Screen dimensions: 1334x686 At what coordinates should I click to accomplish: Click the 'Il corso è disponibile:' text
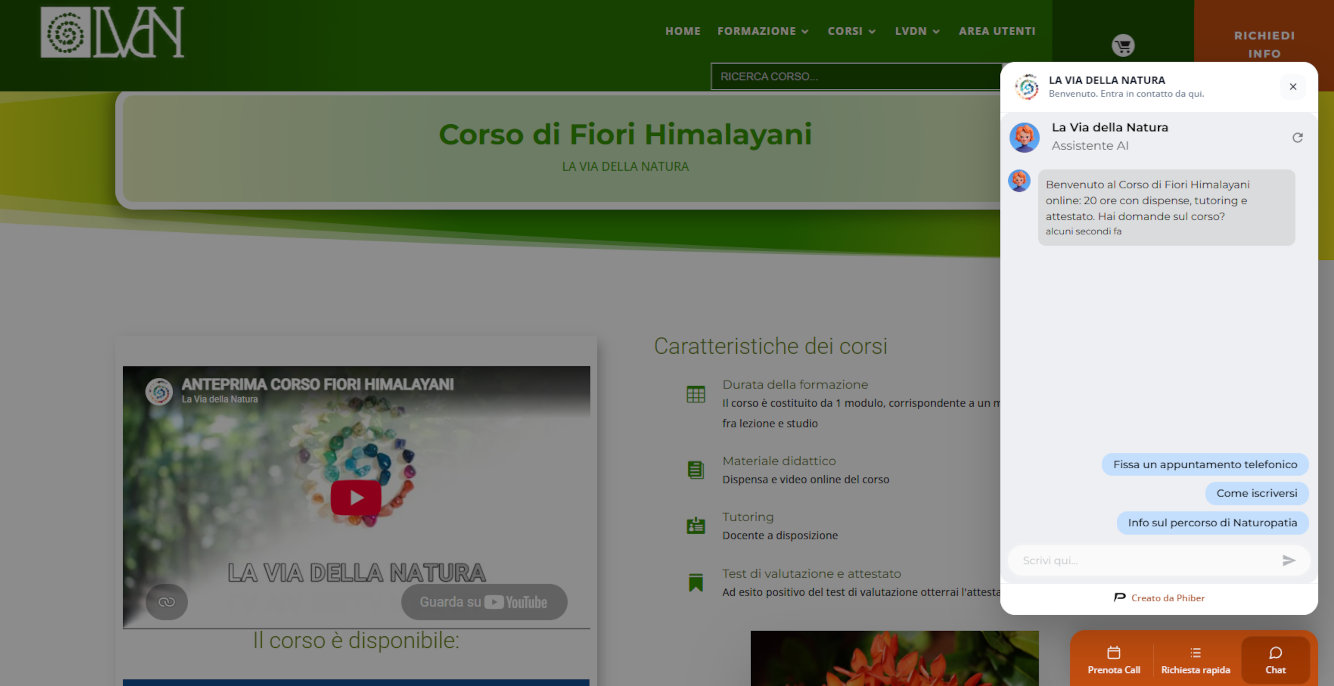click(x=356, y=641)
